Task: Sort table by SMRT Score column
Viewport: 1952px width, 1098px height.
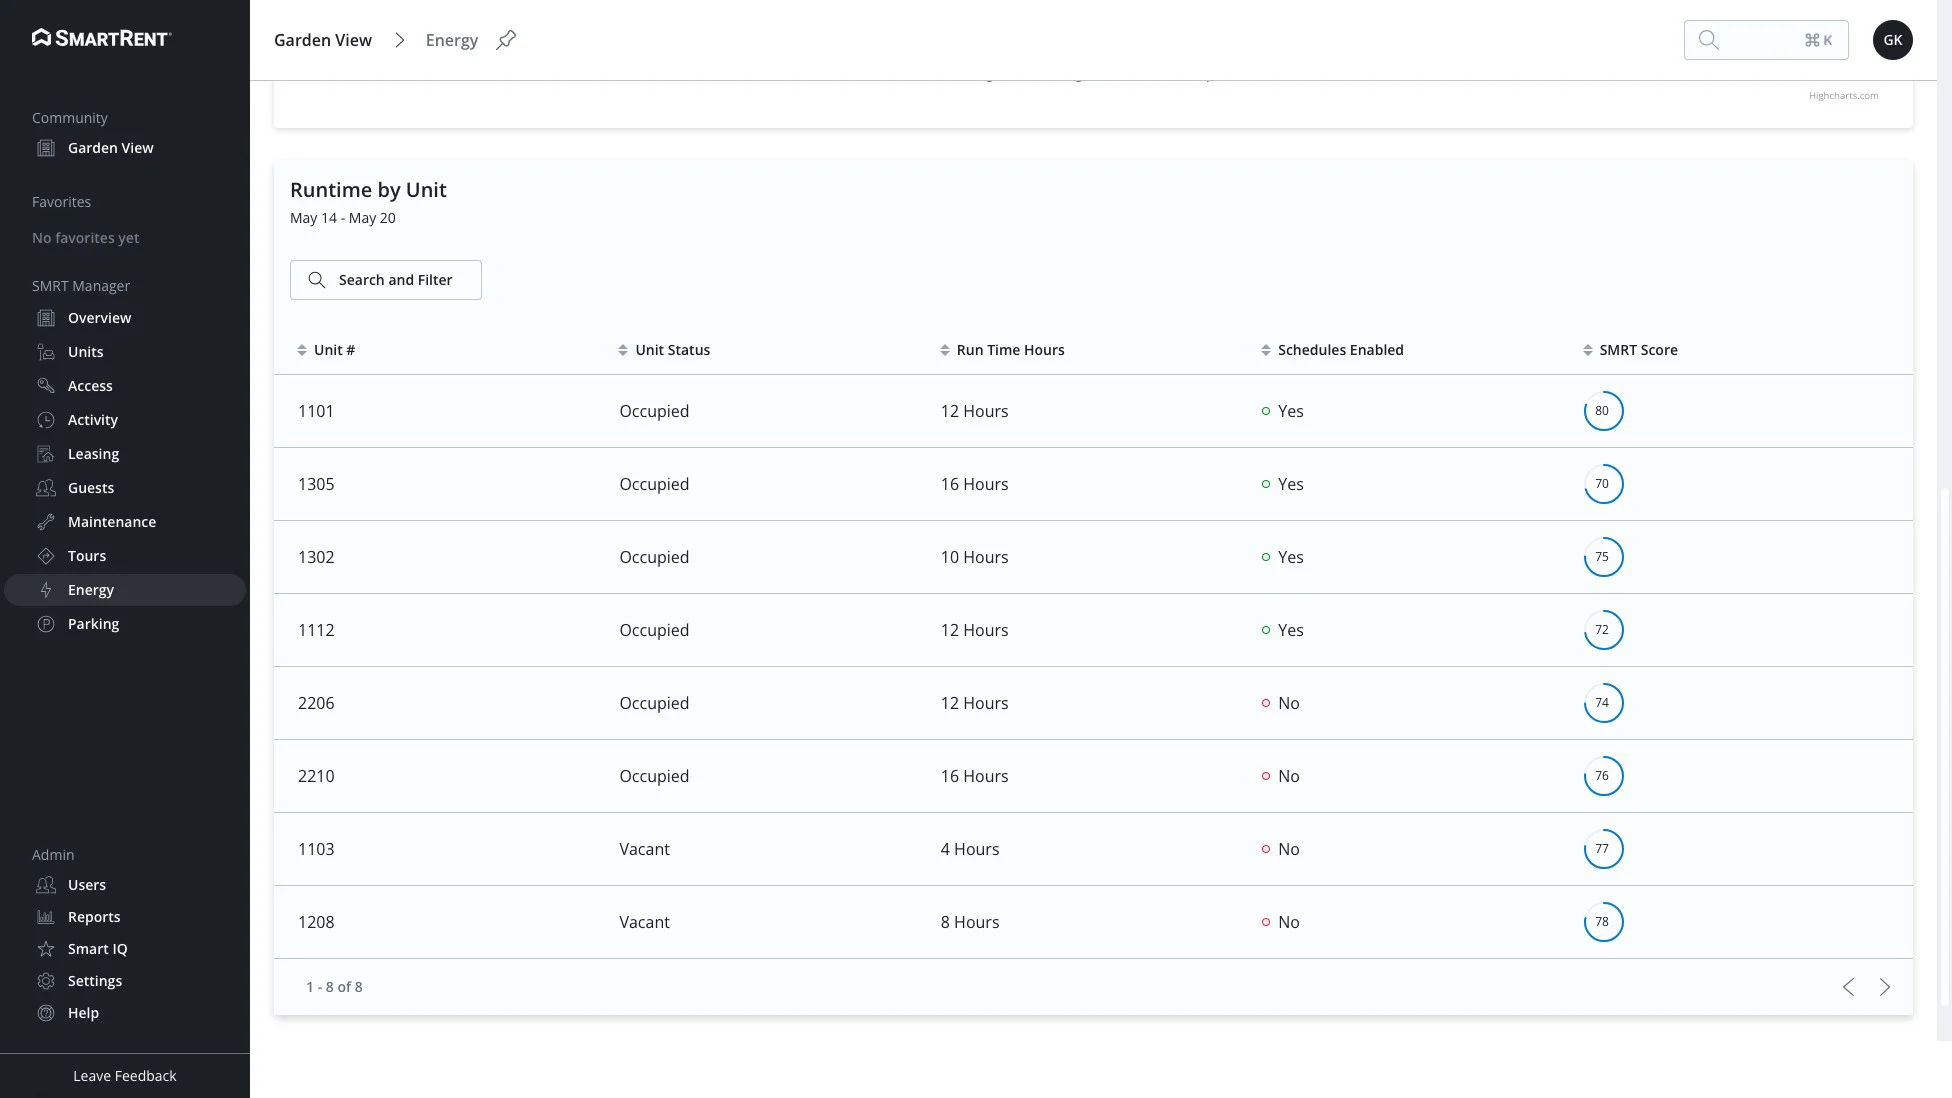Action: [x=1630, y=350]
